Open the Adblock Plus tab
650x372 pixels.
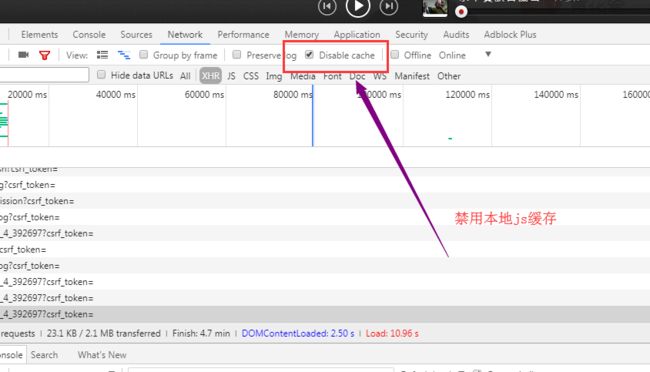coord(510,34)
